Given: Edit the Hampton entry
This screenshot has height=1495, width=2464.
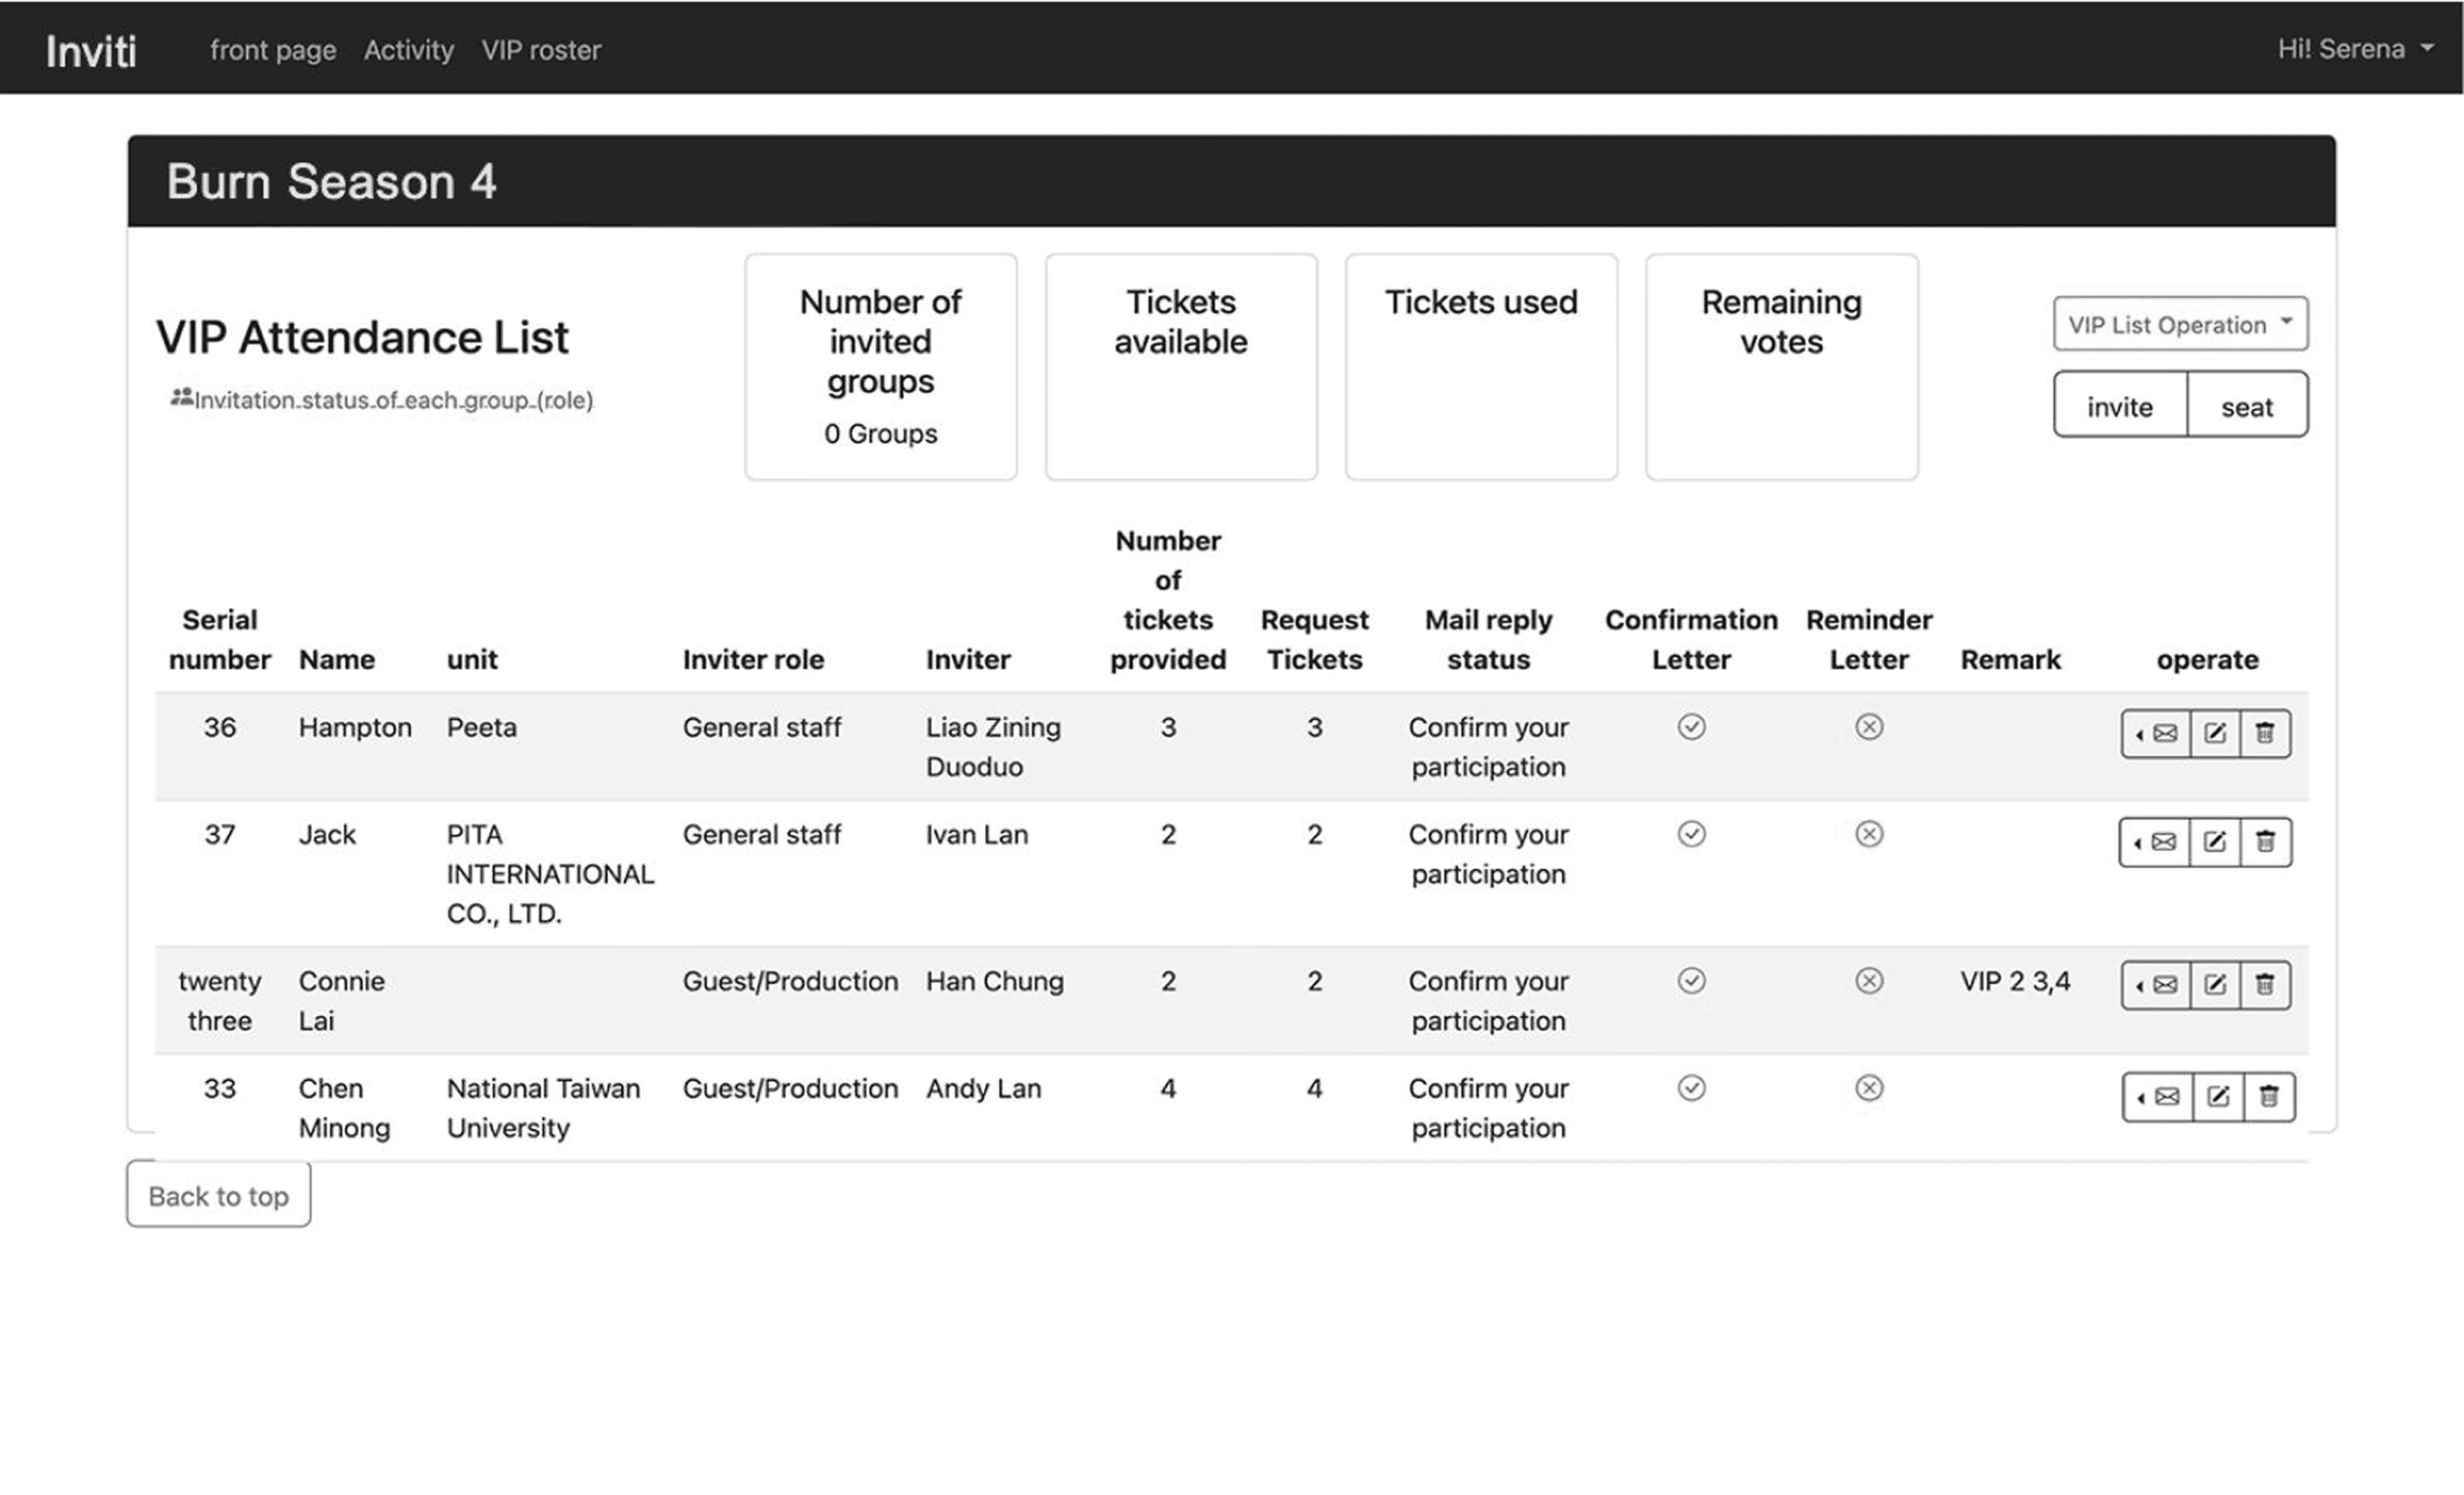Looking at the screenshot, I should pos(2215,734).
